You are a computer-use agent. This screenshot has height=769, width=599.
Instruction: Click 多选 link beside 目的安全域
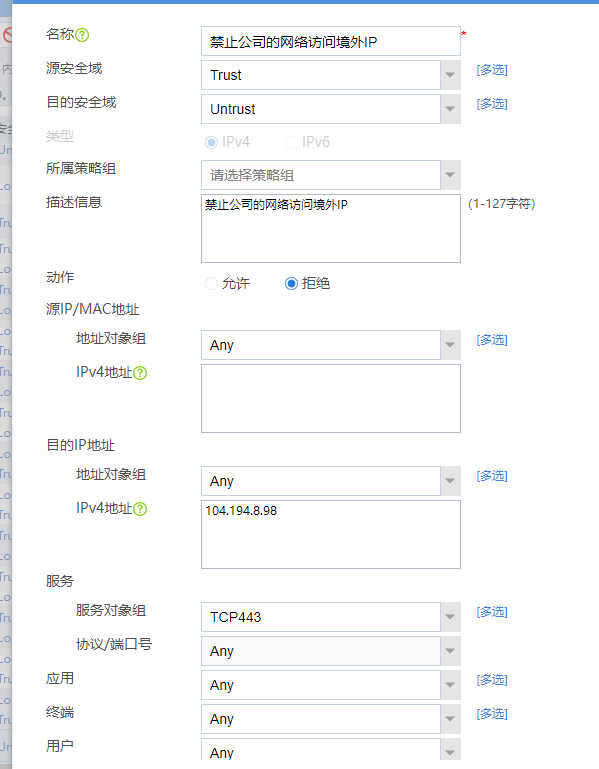492,104
